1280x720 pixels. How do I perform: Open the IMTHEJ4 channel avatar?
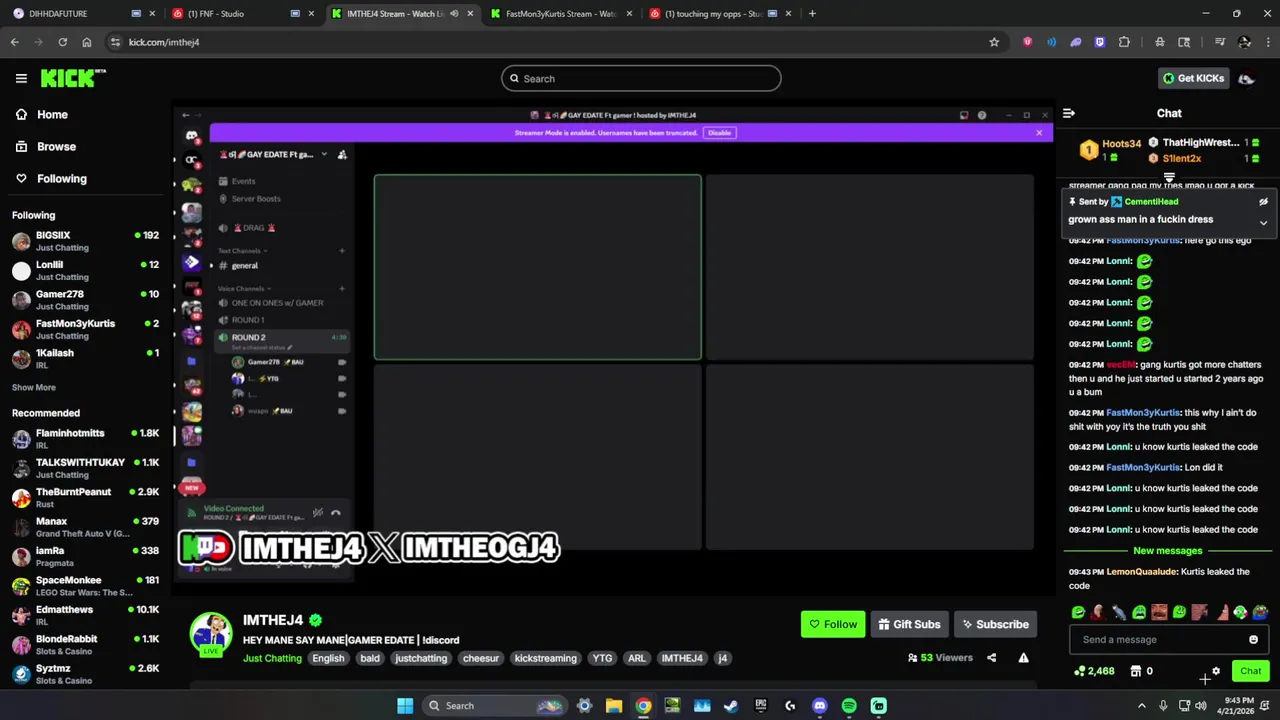pos(211,634)
